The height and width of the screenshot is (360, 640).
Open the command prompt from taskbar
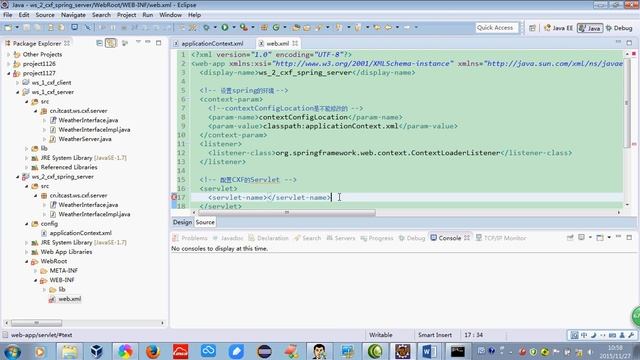click(x=457, y=351)
